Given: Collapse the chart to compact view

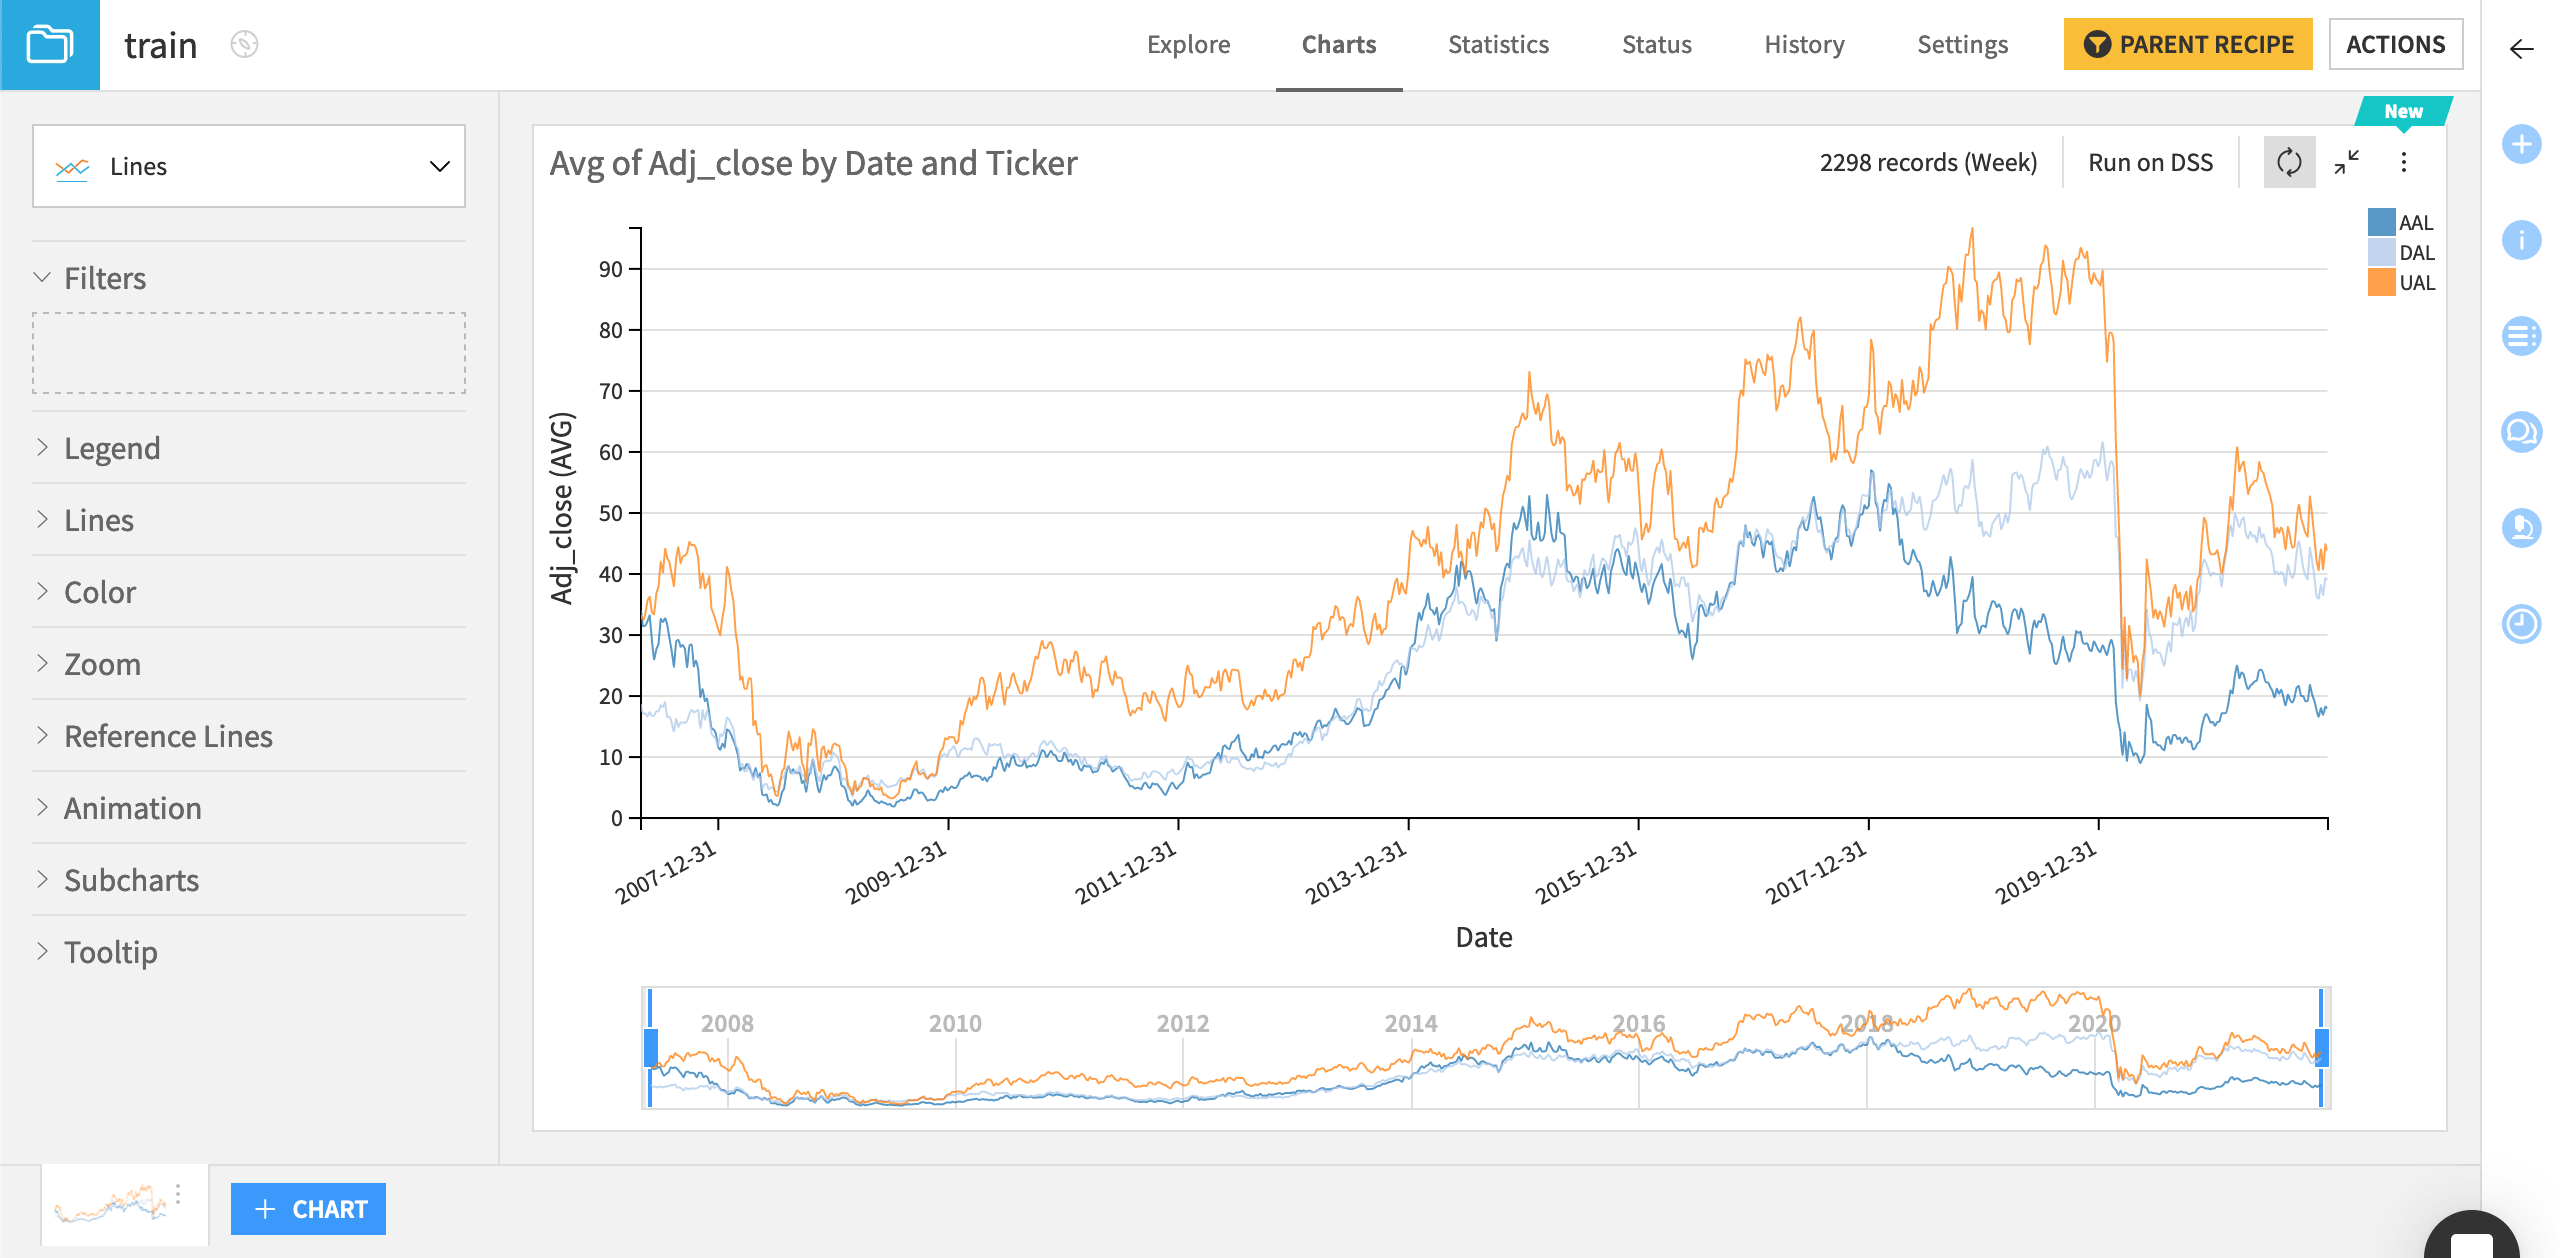Looking at the screenshot, I should pos(2347,161).
